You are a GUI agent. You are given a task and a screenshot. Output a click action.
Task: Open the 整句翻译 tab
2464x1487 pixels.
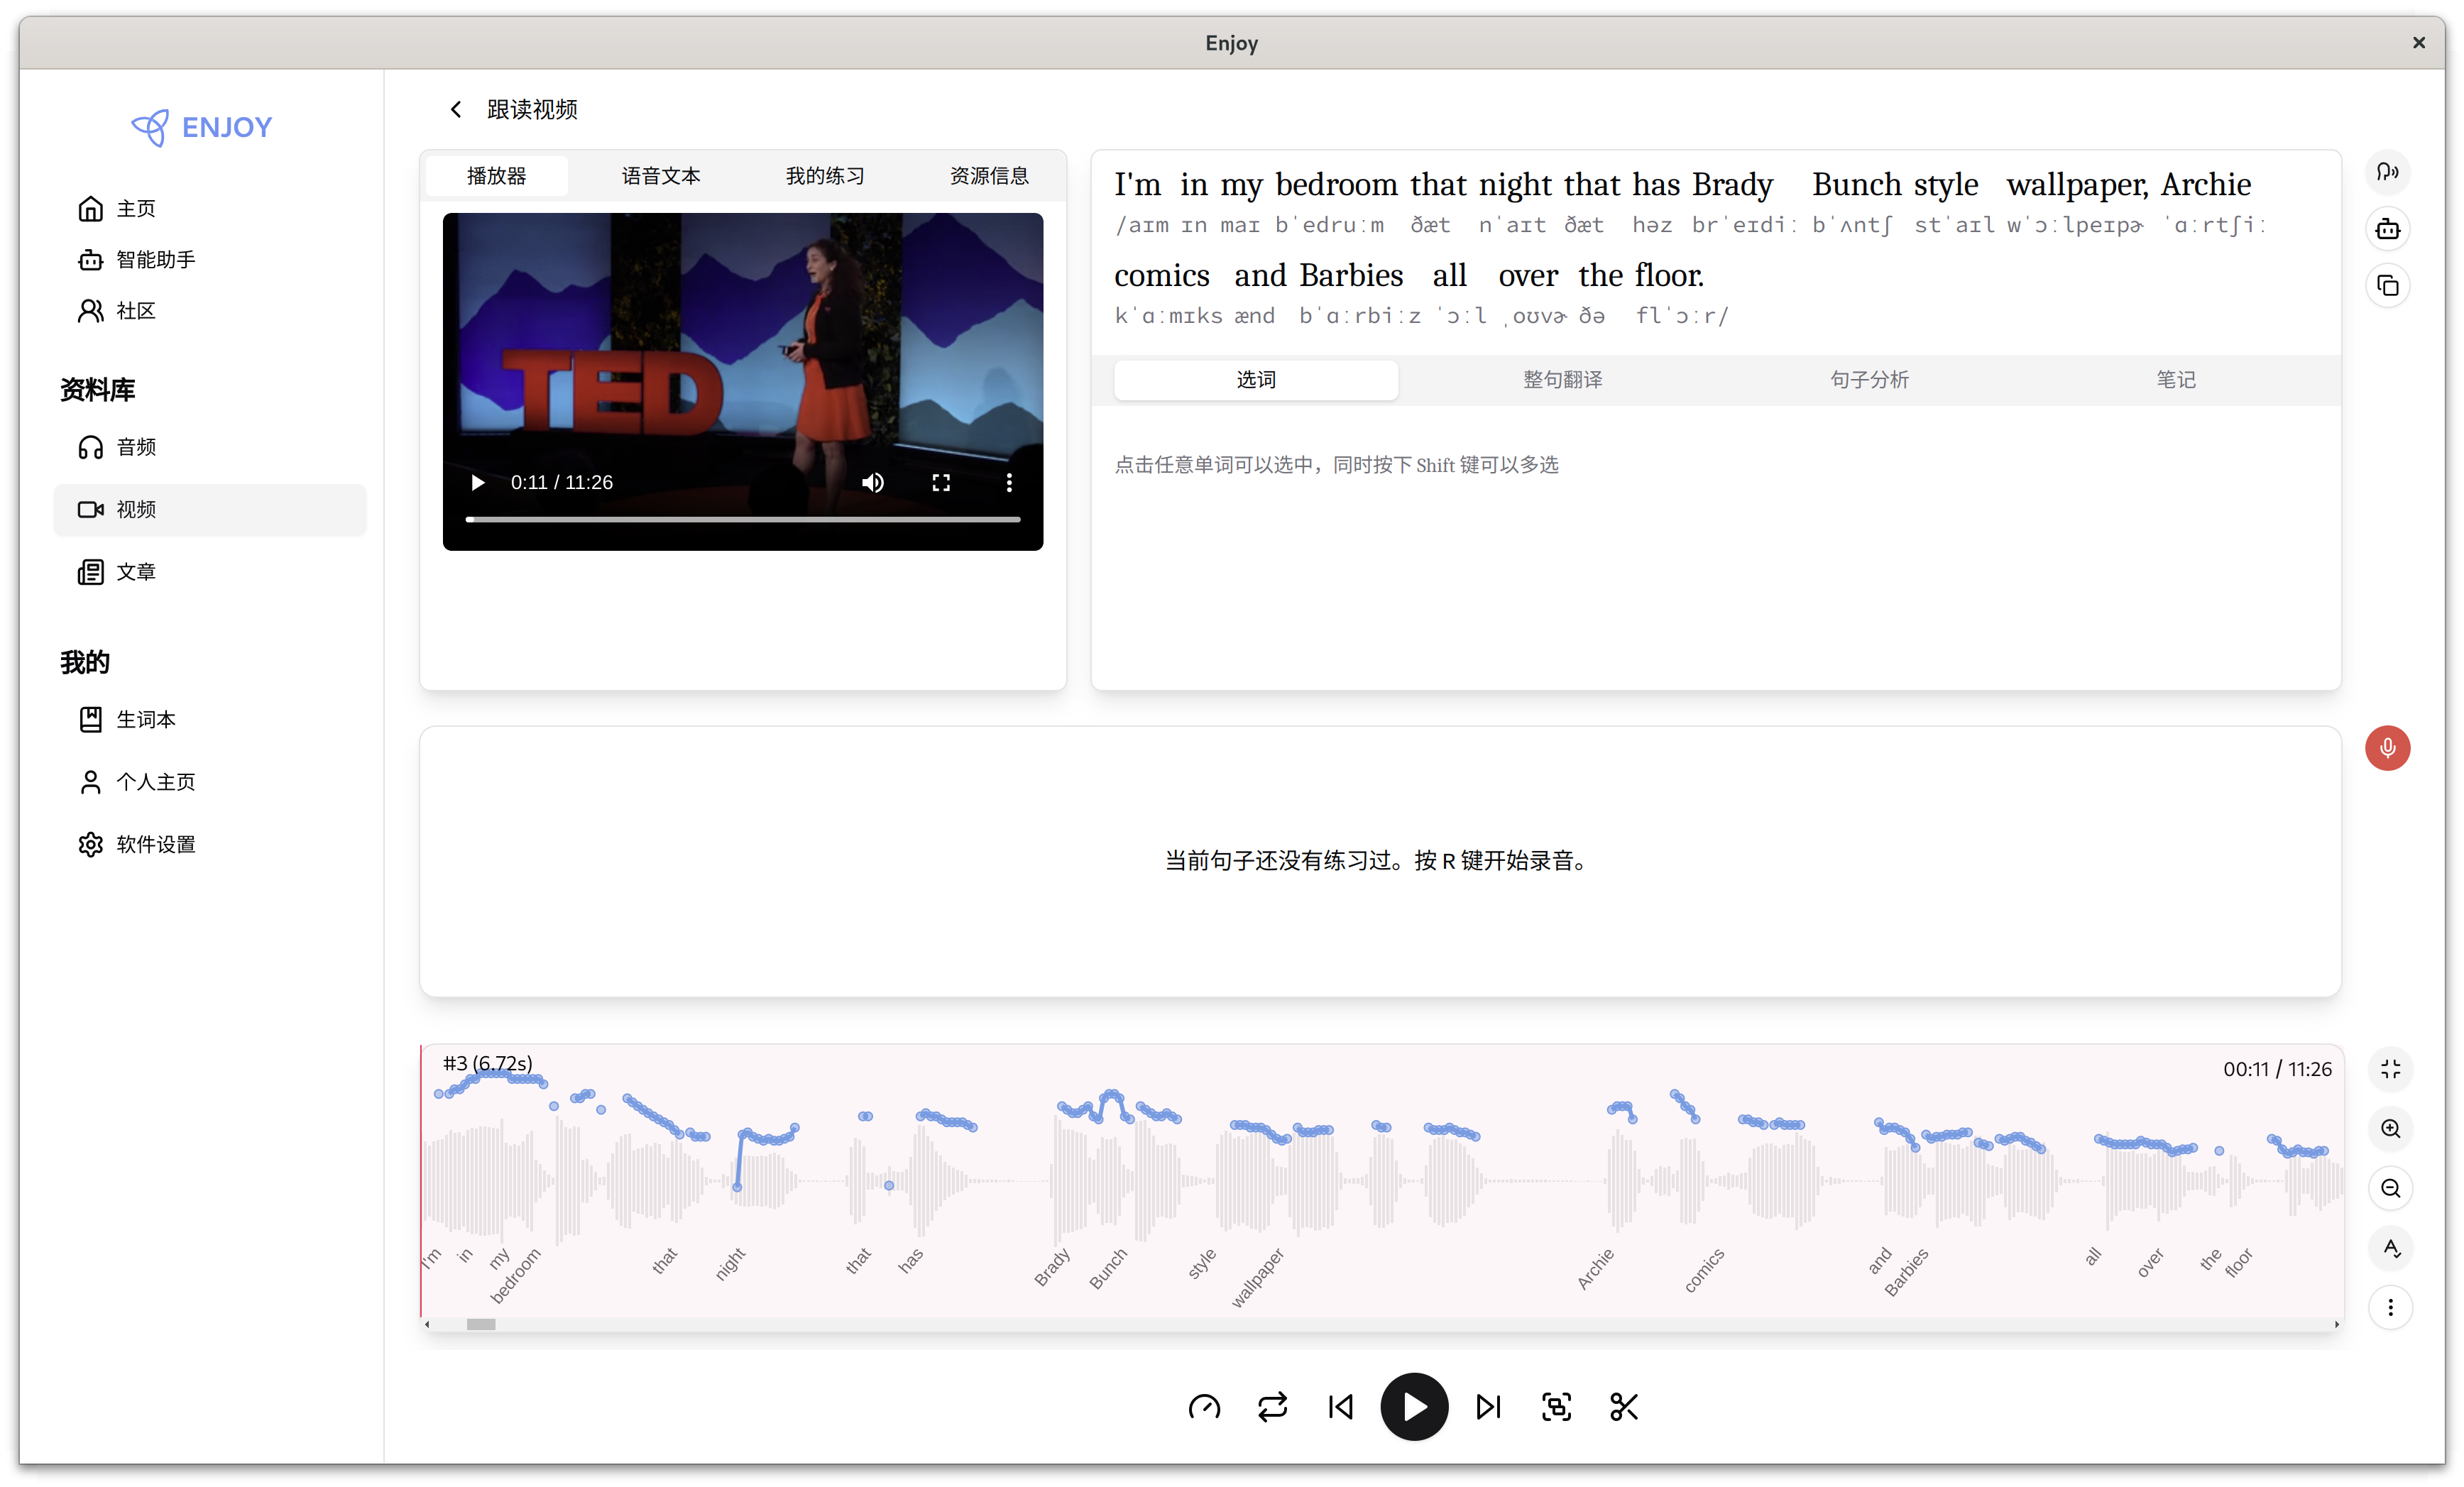(x=1562, y=380)
